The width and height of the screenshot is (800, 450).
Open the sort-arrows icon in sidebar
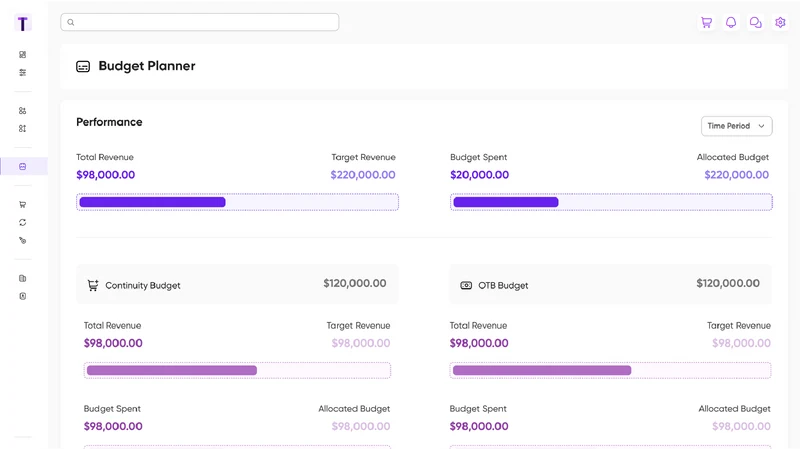(22, 129)
